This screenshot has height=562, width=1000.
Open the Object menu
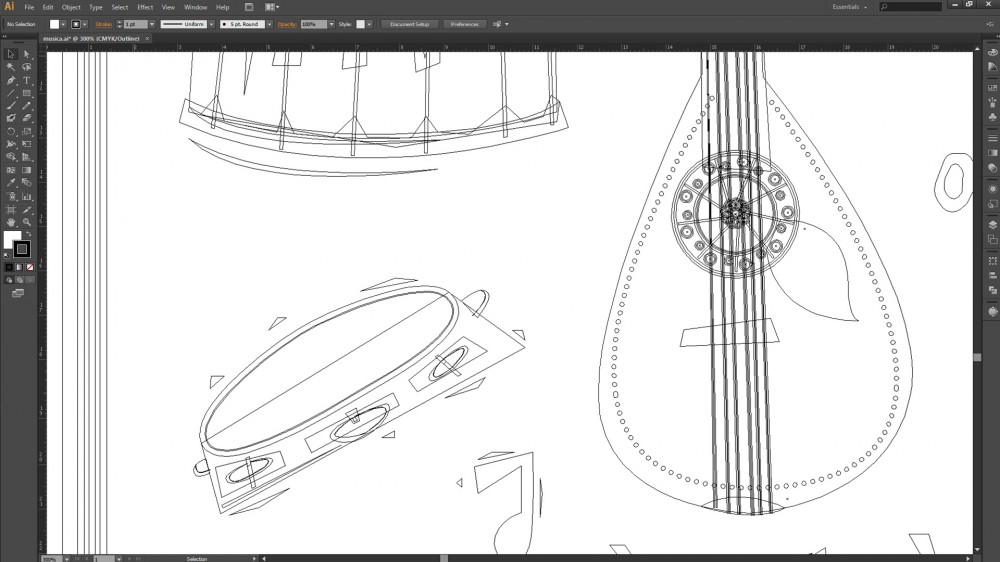71,7
